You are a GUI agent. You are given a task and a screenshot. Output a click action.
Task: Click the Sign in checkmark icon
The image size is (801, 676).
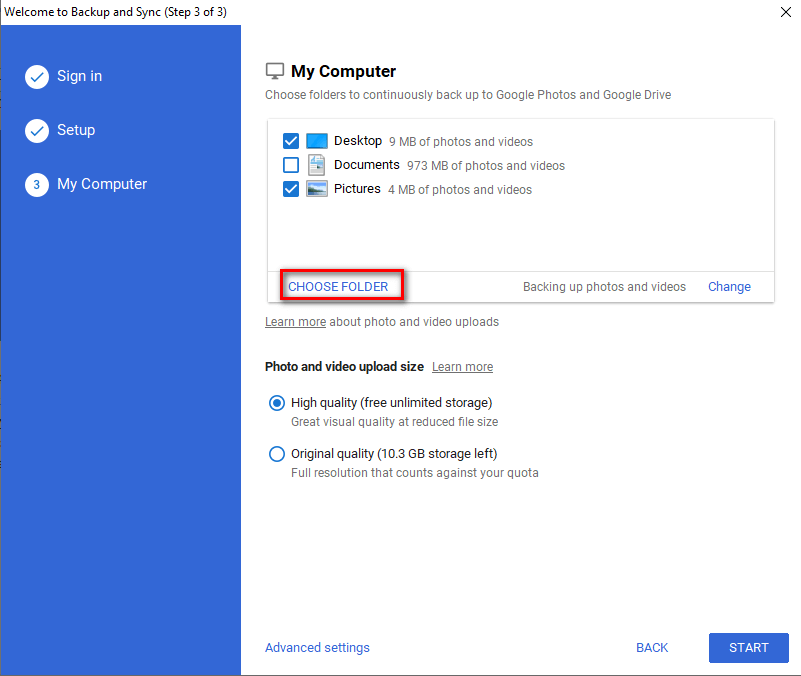[x=36, y=76]
